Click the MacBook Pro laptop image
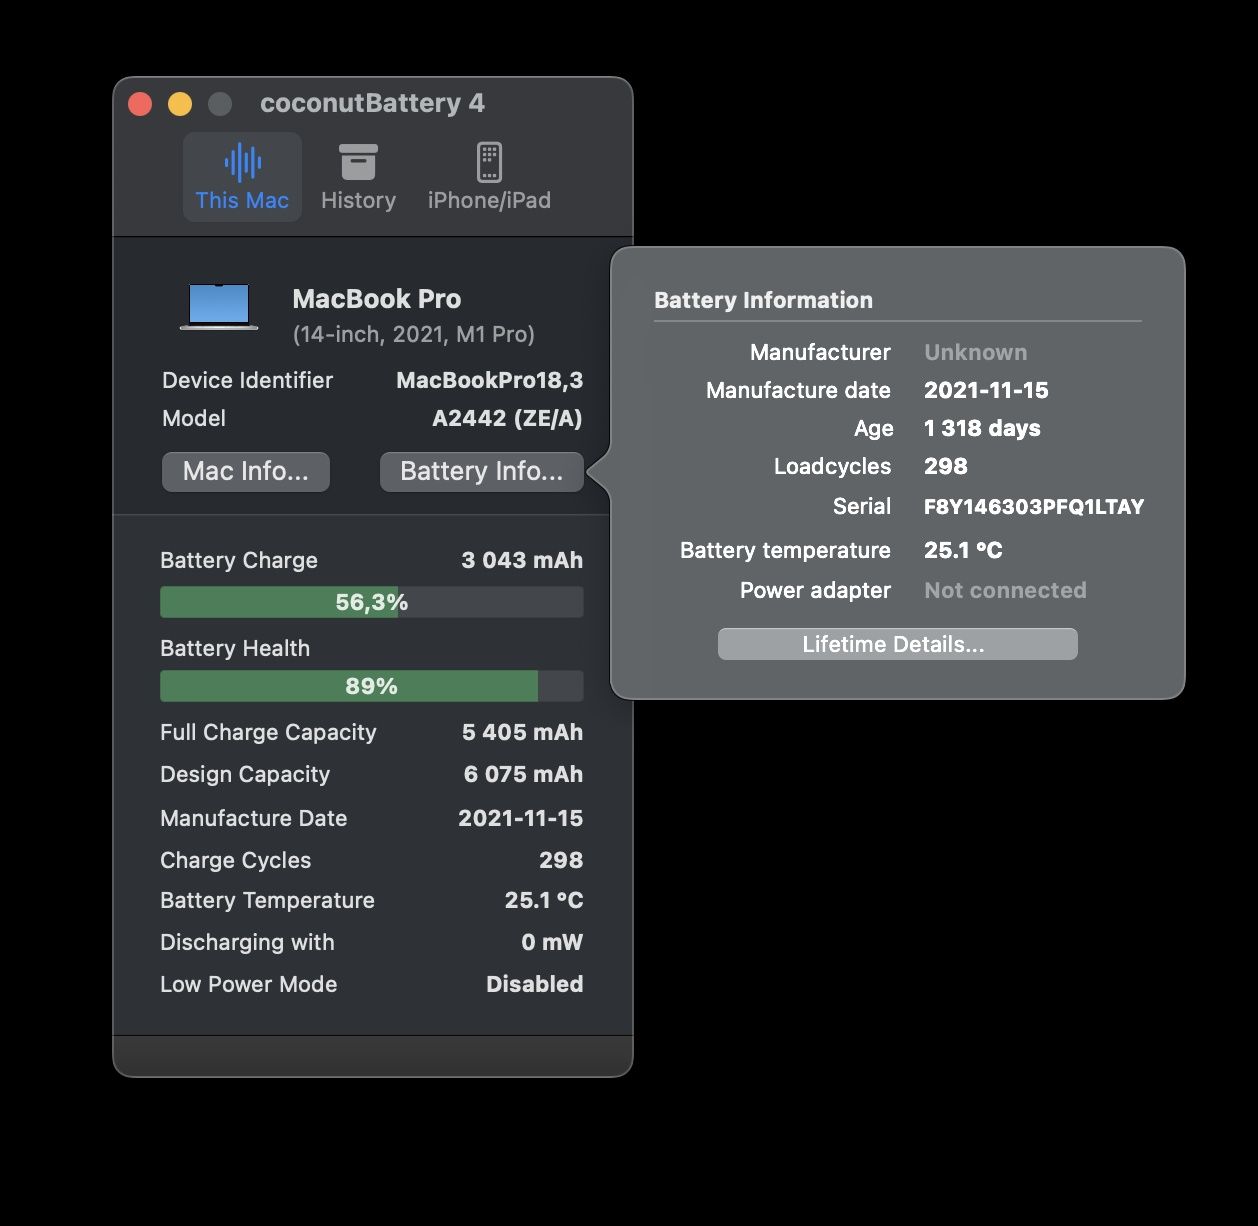 (x=219, y=307)
